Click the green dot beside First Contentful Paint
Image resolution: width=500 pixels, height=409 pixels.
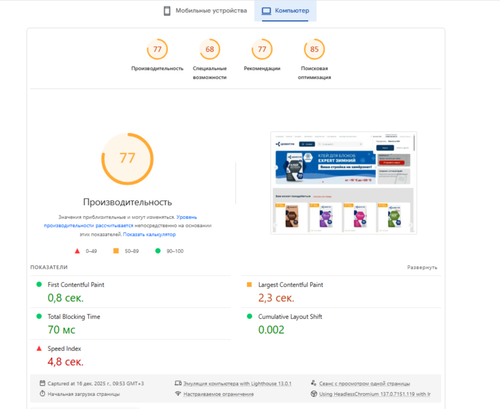point(39,284)
